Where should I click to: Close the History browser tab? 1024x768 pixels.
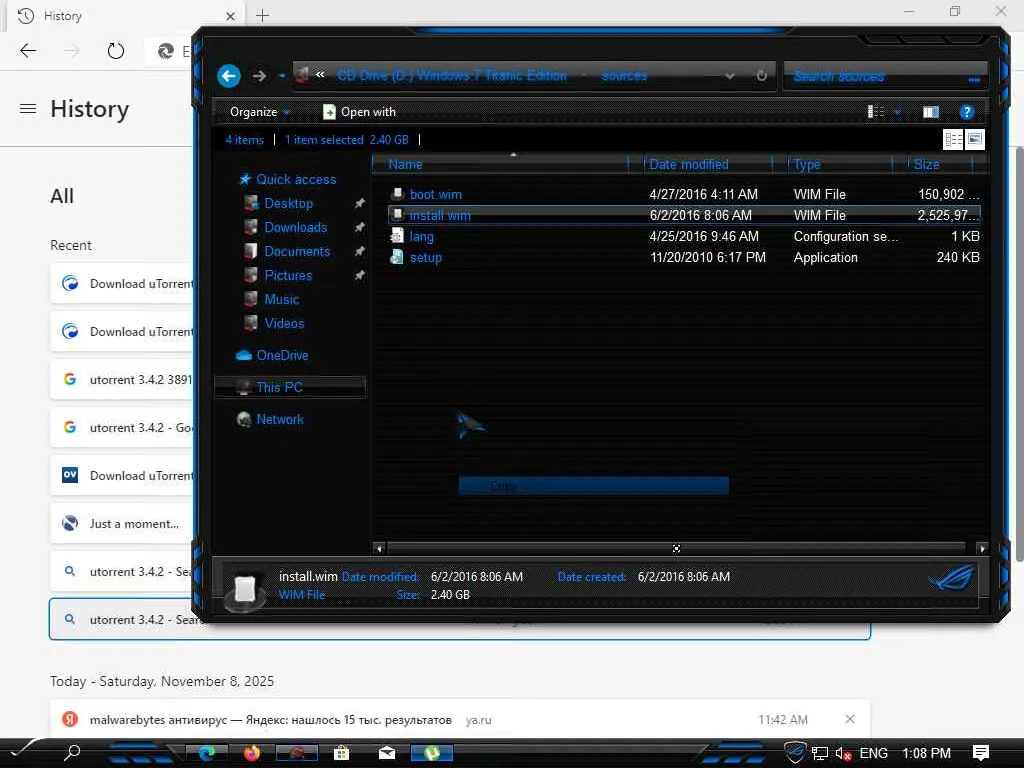pyautogui.click(x=231, y=16)
